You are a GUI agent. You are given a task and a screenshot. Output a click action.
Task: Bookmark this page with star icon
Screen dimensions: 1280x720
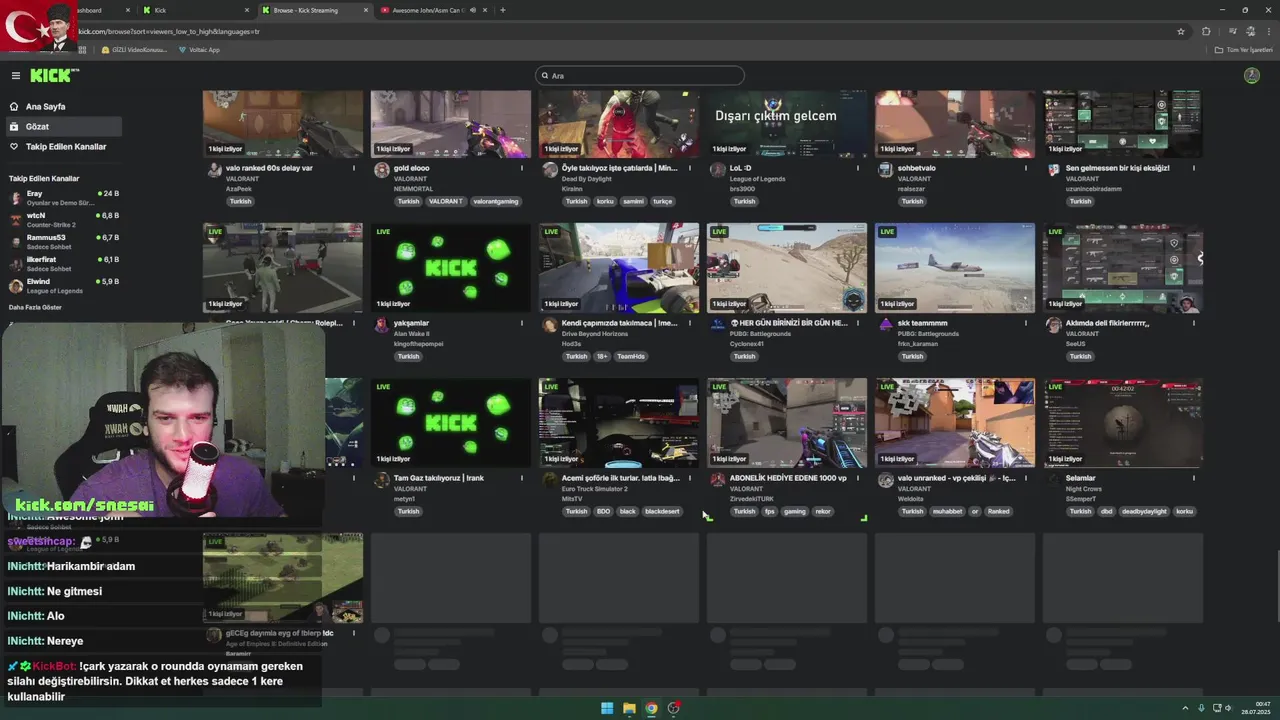(1181, 31)
